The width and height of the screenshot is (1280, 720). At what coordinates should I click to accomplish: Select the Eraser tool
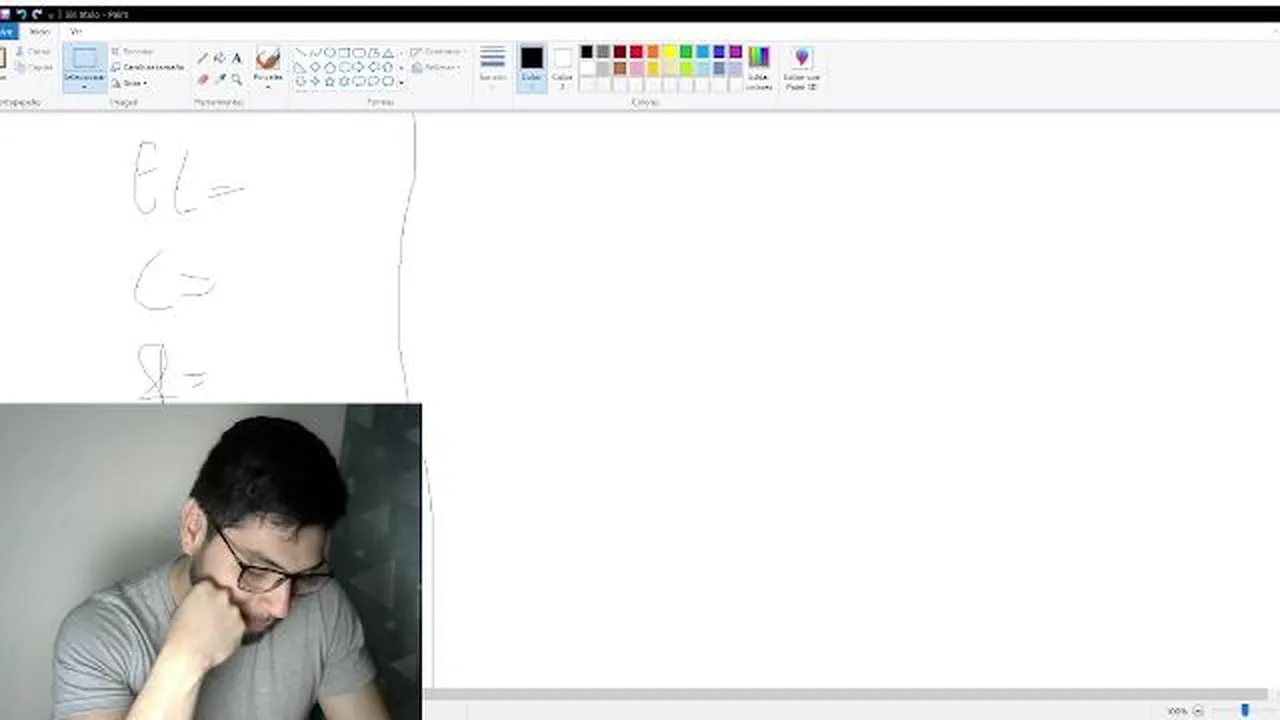coord(203,79)
